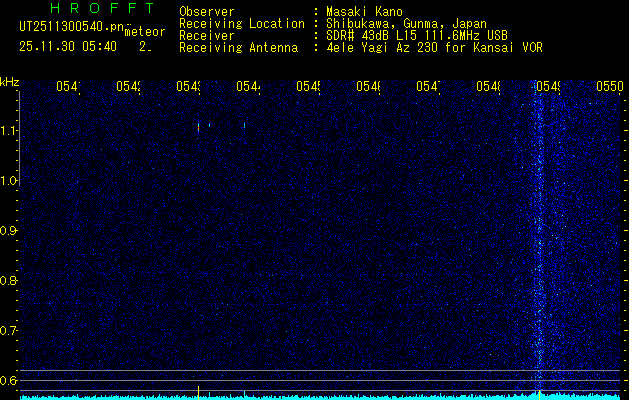Click the date stamp 25.11.30 05:40
Viewport: 629px width, 400px height.
click(x=68, y=47)
